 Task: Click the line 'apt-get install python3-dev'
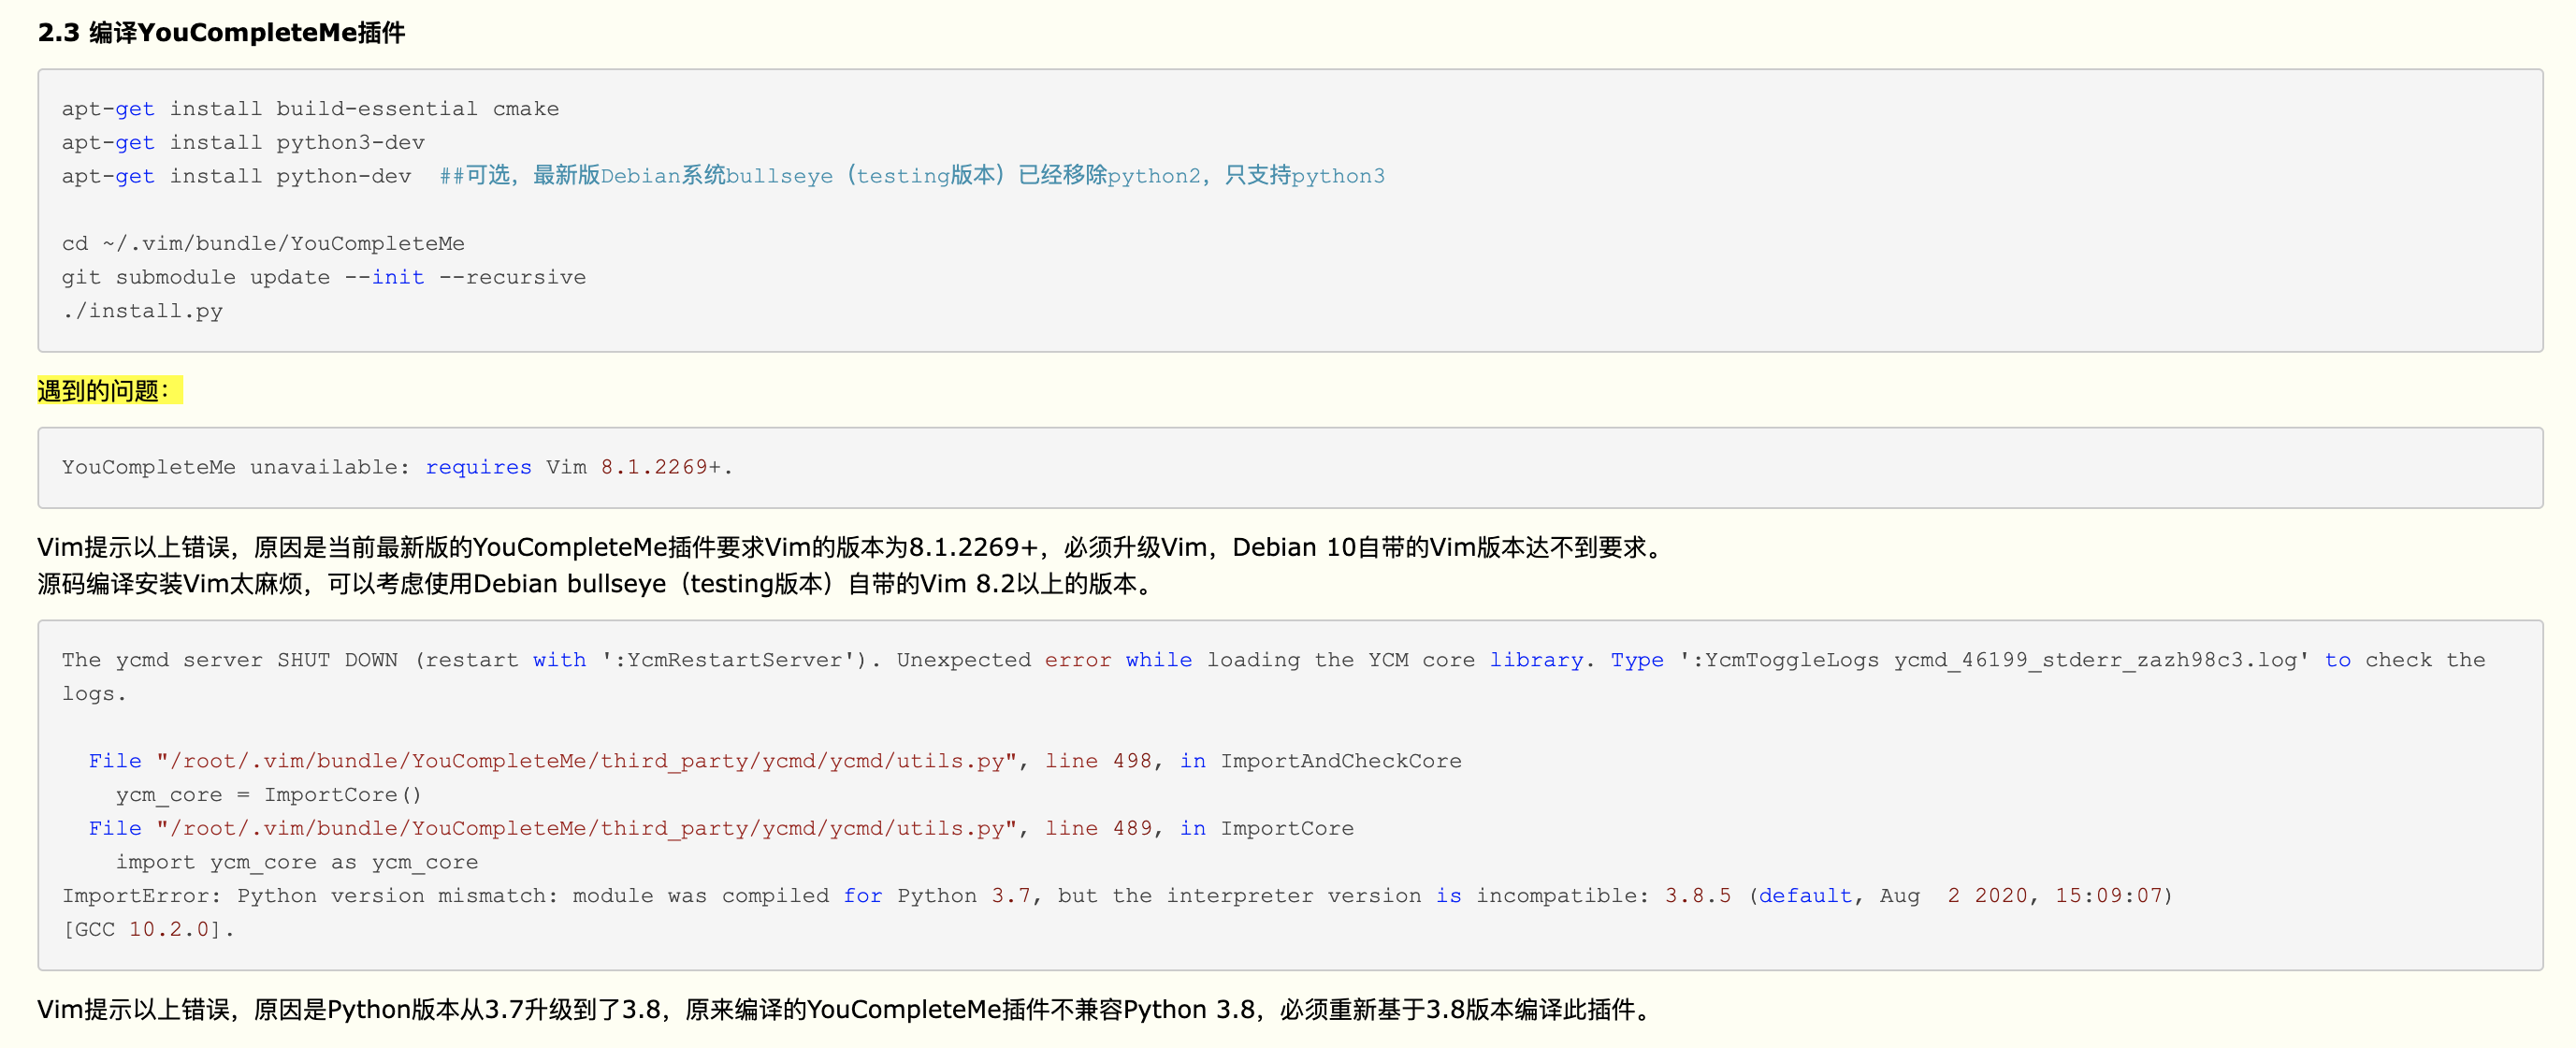coord(243,142)
